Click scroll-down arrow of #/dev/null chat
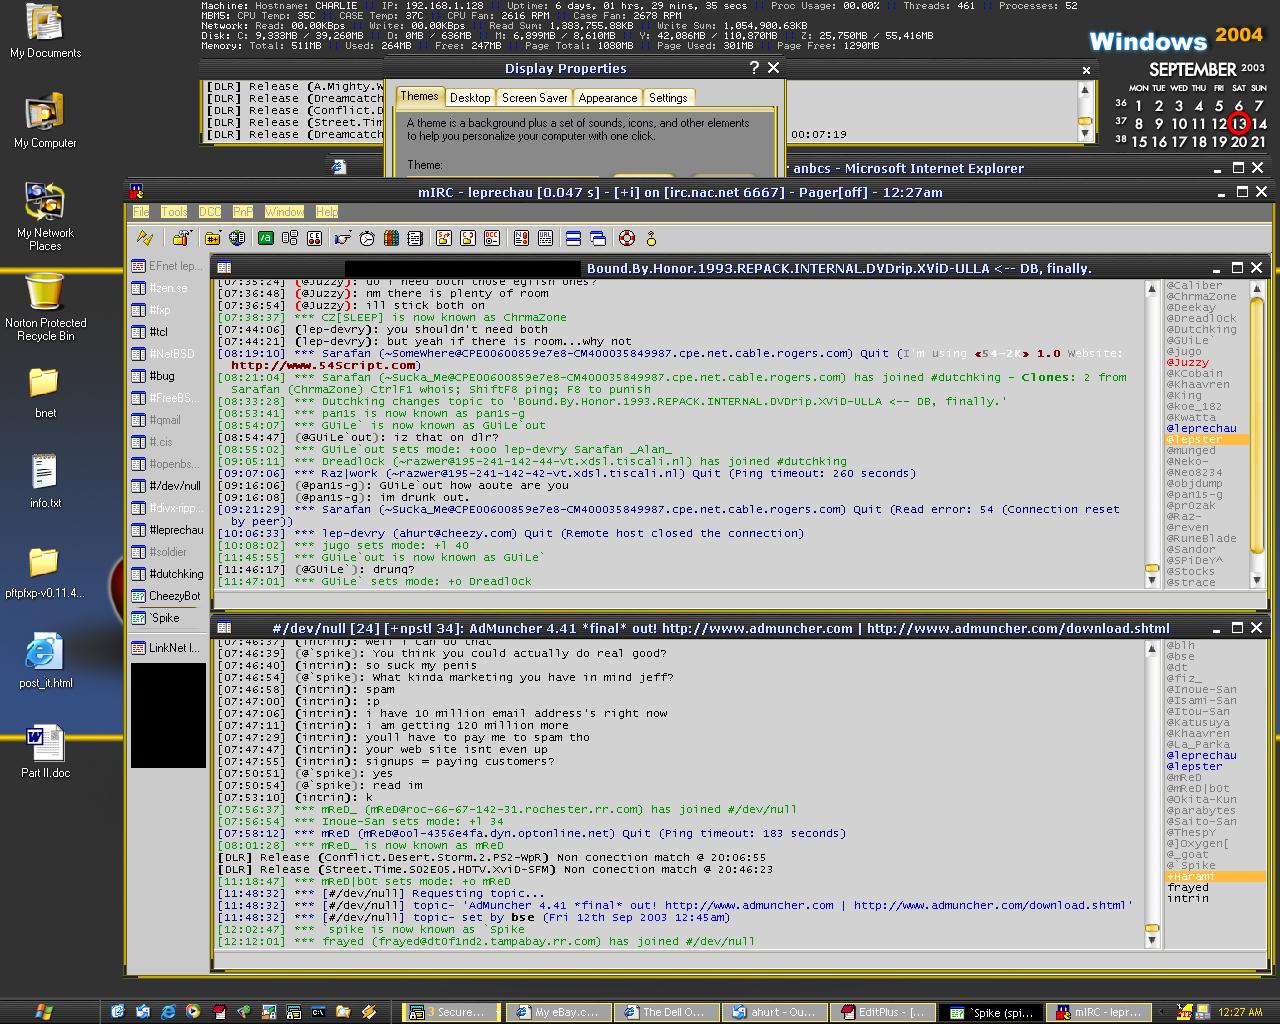Image resolution: width=1280 pixels, height=1024 pixels. 1152,939
